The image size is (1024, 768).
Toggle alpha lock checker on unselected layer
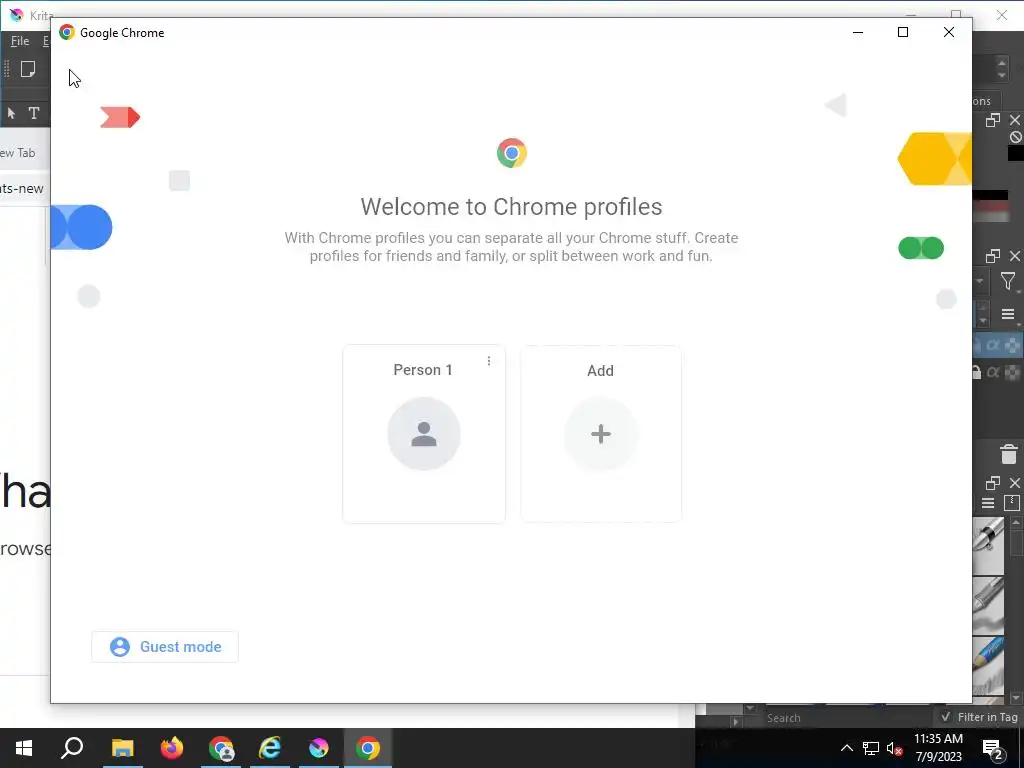coord(1012,373)
